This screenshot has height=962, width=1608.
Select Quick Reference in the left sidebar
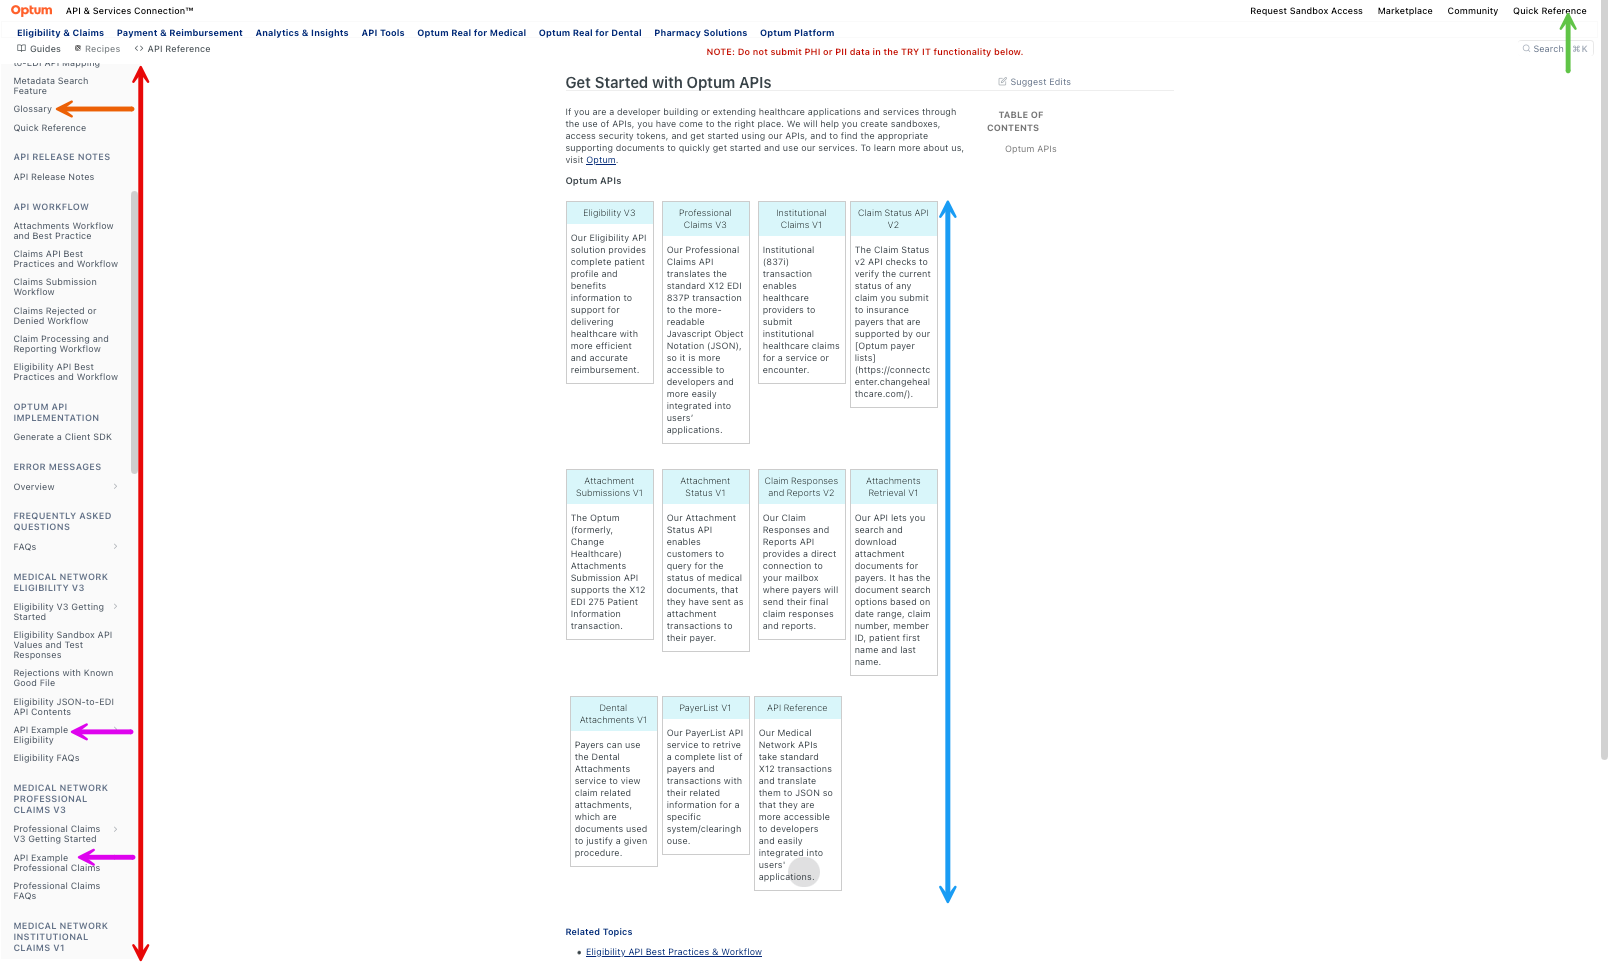click(x=50, y=128)
